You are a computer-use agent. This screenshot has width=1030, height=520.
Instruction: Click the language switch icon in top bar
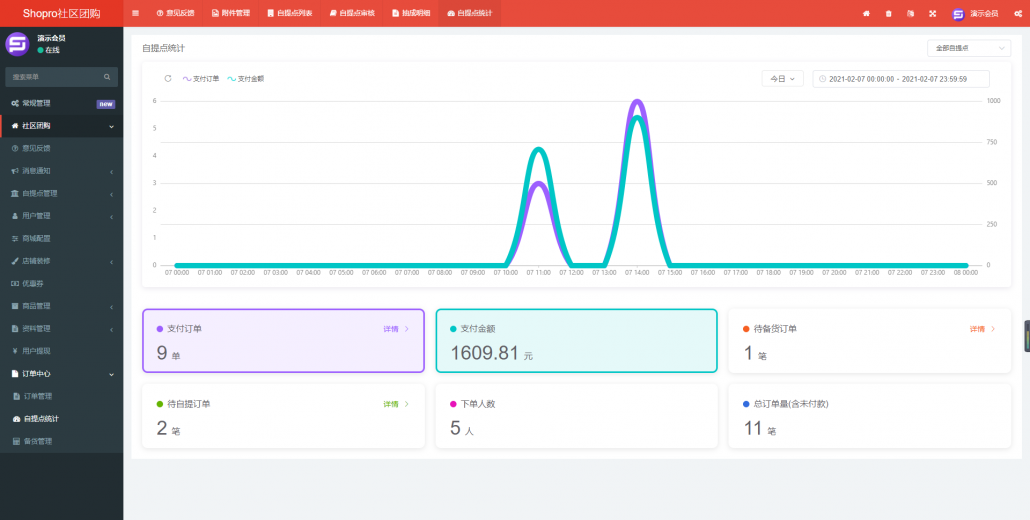click(910, 13)
